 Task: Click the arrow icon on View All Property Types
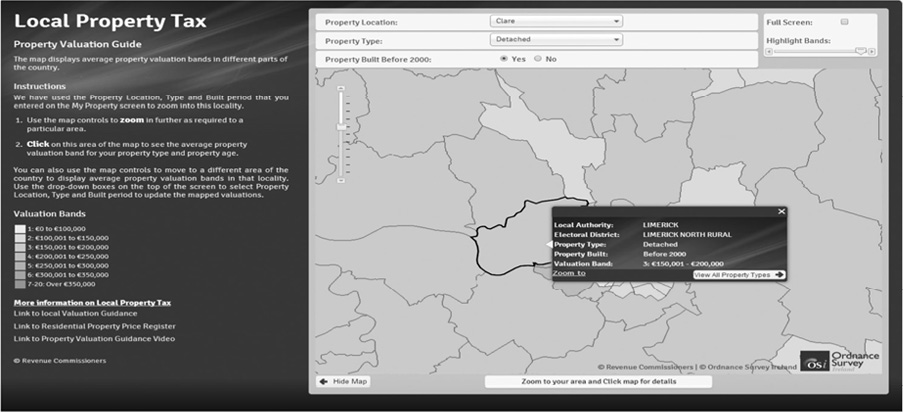click(x=779, y=274)
